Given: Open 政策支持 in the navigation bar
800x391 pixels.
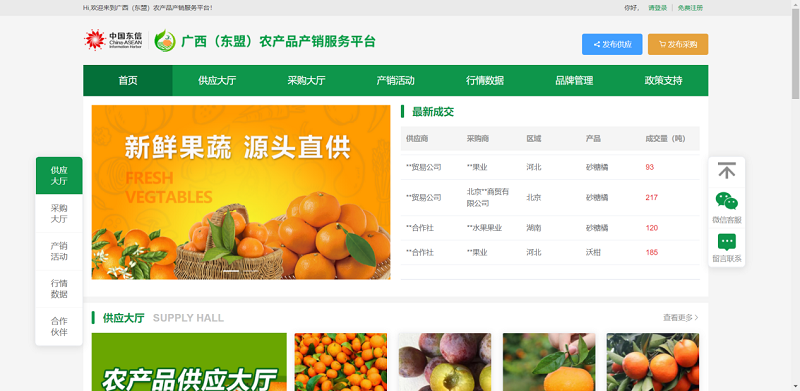Looking at the screenshot, I should 663,81.
